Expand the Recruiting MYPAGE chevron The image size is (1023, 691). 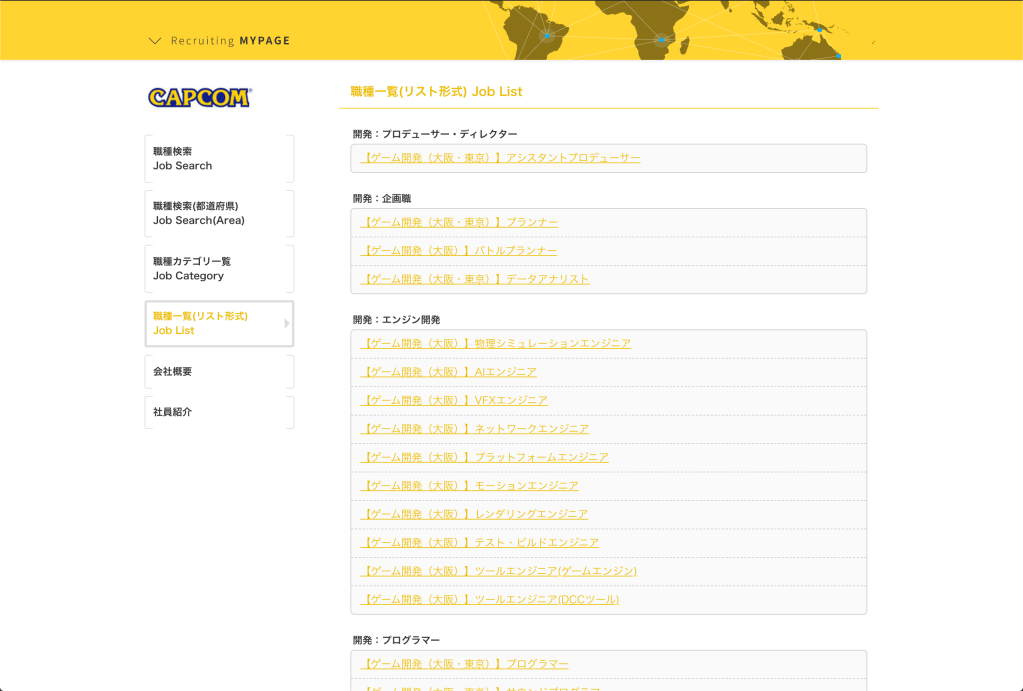154,41
